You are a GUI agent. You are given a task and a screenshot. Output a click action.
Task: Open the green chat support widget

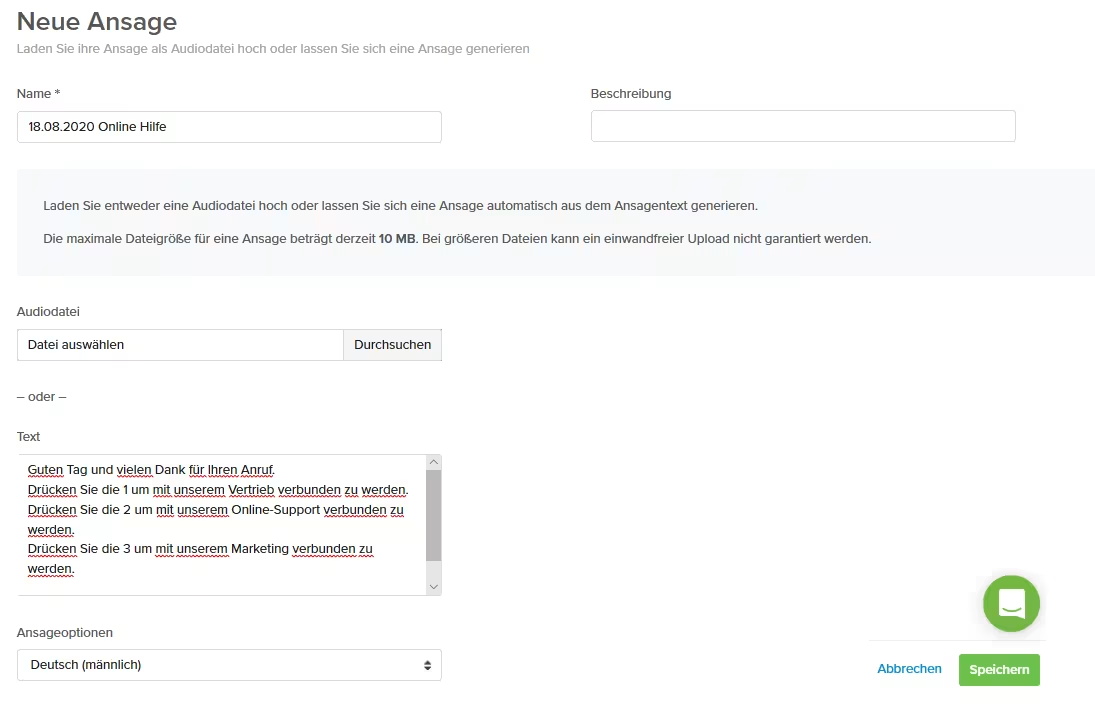(x=1011, y=603)
